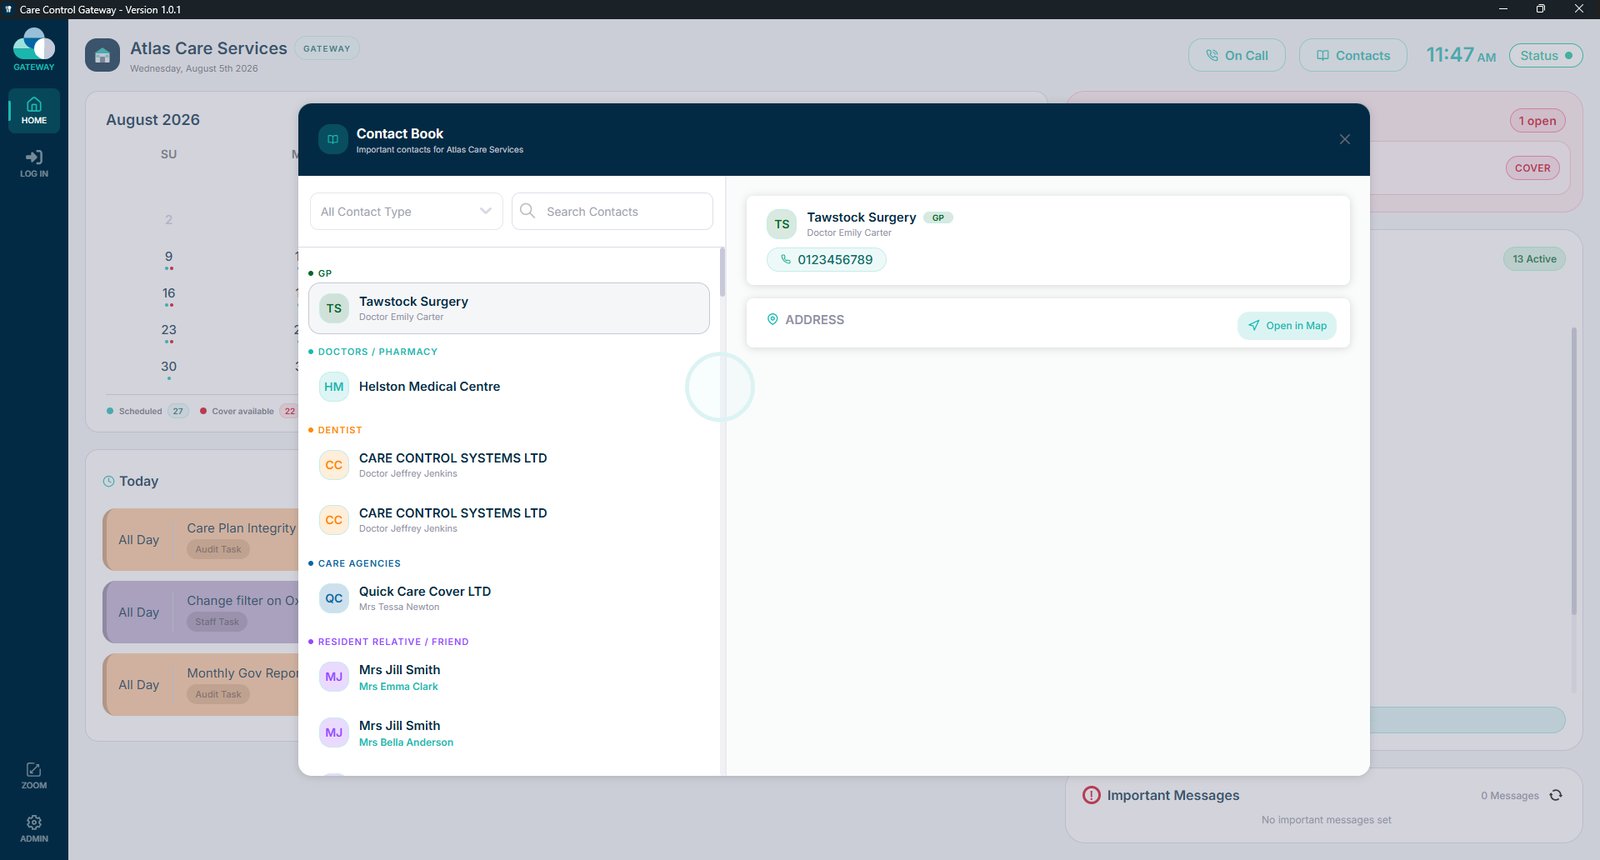Click the clock icon beside Today
The width and height of the screenshot is (1600, 860).
point(109,481)
